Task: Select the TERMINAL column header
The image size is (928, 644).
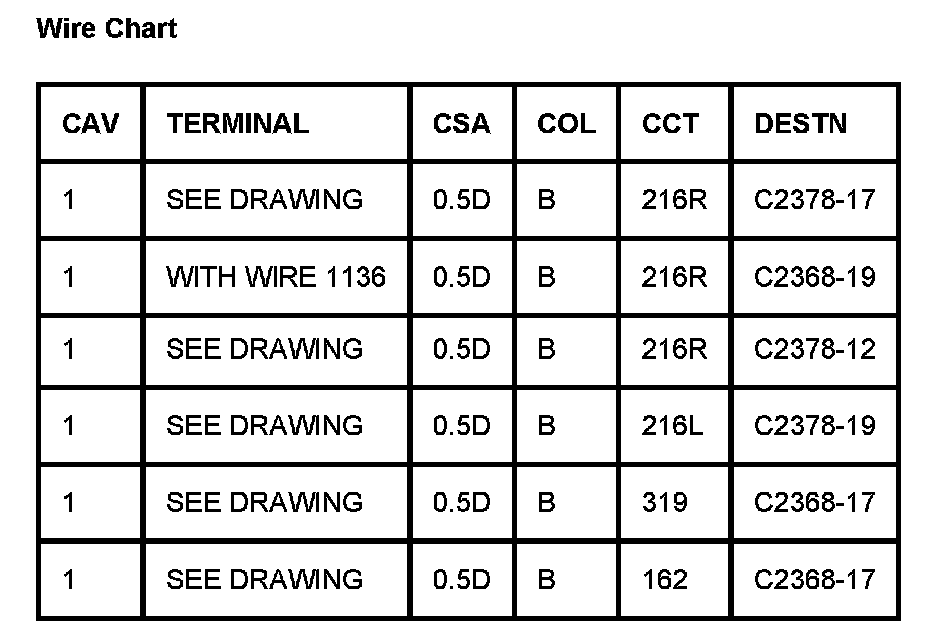Action: click(238, 124)
